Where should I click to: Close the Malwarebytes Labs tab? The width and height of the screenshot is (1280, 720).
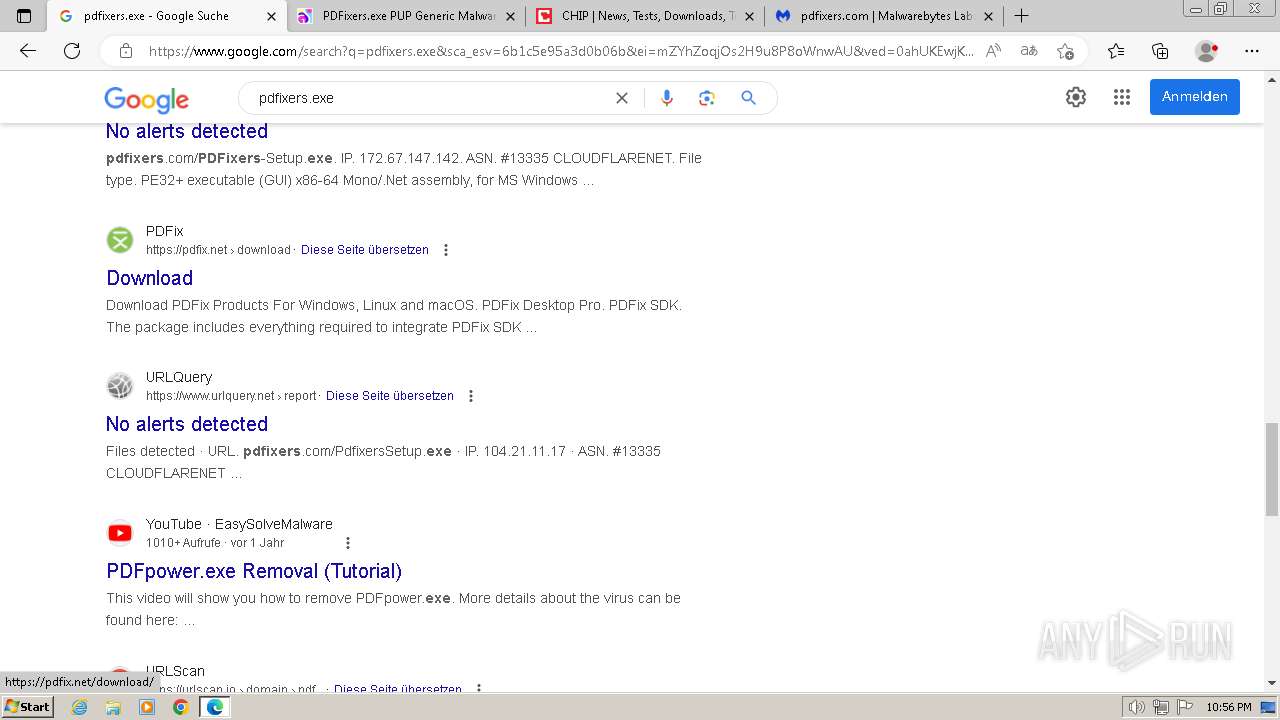[x=989, y=16]
